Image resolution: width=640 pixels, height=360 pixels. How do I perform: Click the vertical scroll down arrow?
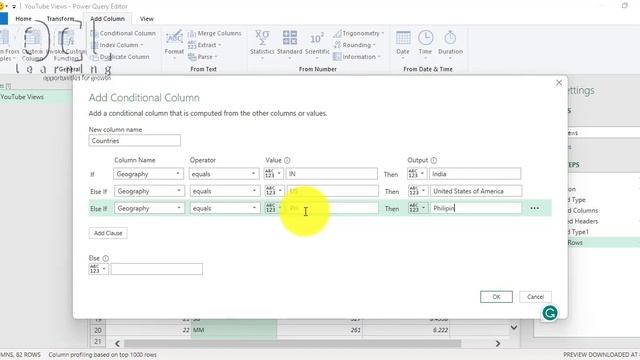(x=514, y=327)
